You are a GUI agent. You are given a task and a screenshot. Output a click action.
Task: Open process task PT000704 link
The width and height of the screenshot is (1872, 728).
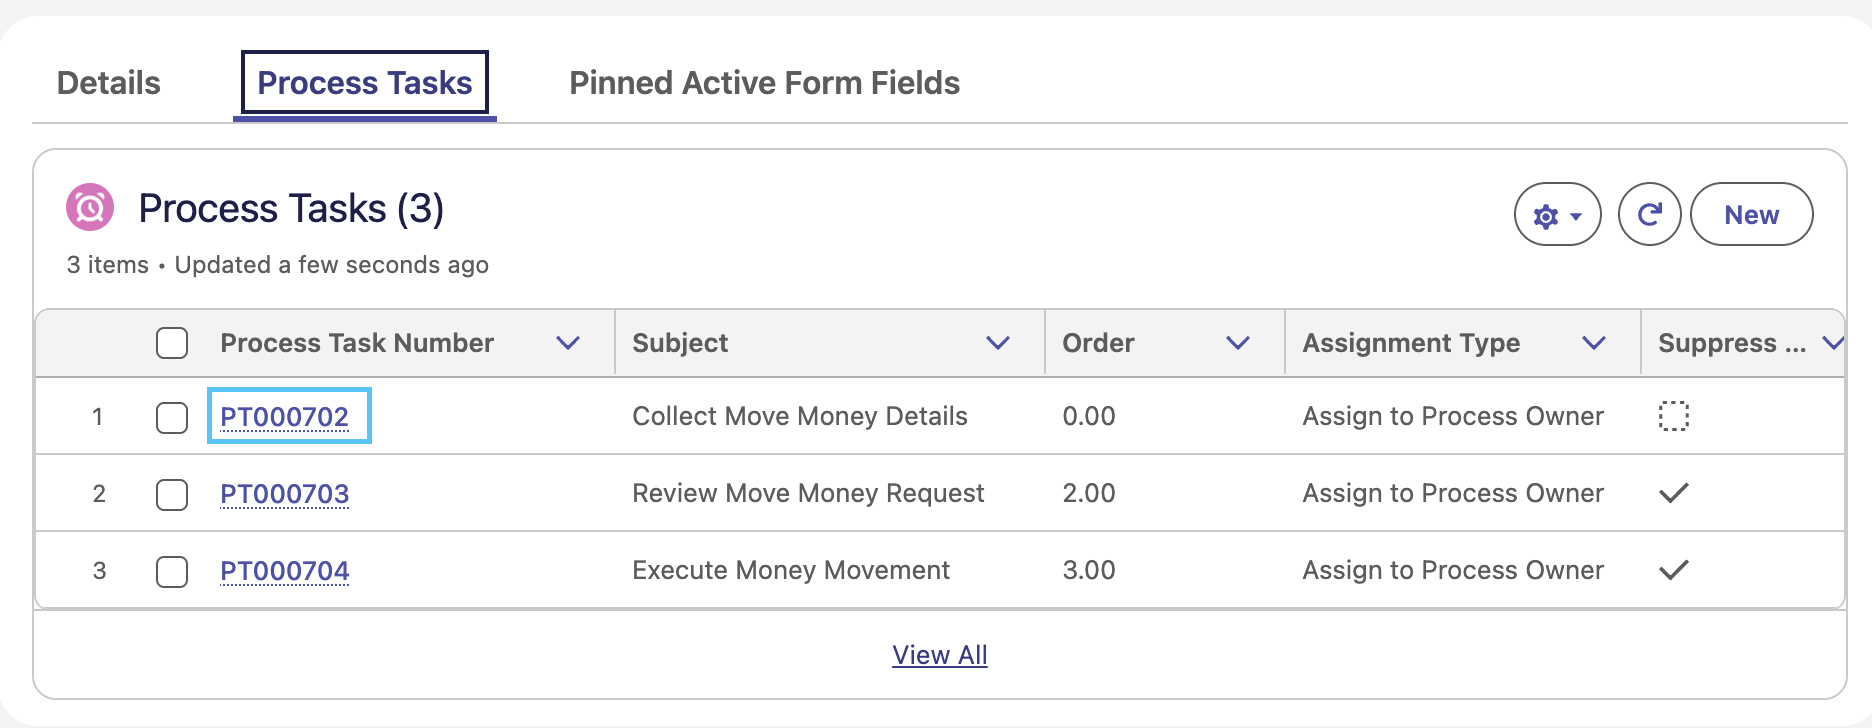click(285, 571)
